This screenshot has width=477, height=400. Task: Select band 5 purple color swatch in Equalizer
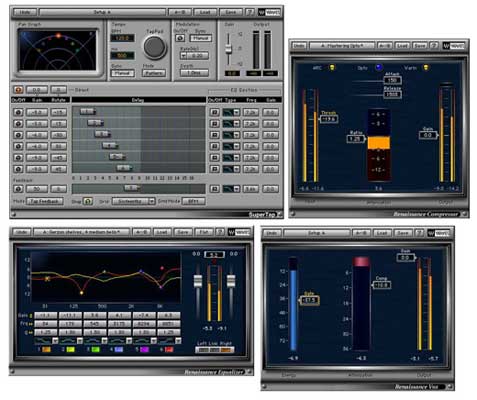pyautogui.click(x=145, y=349)
